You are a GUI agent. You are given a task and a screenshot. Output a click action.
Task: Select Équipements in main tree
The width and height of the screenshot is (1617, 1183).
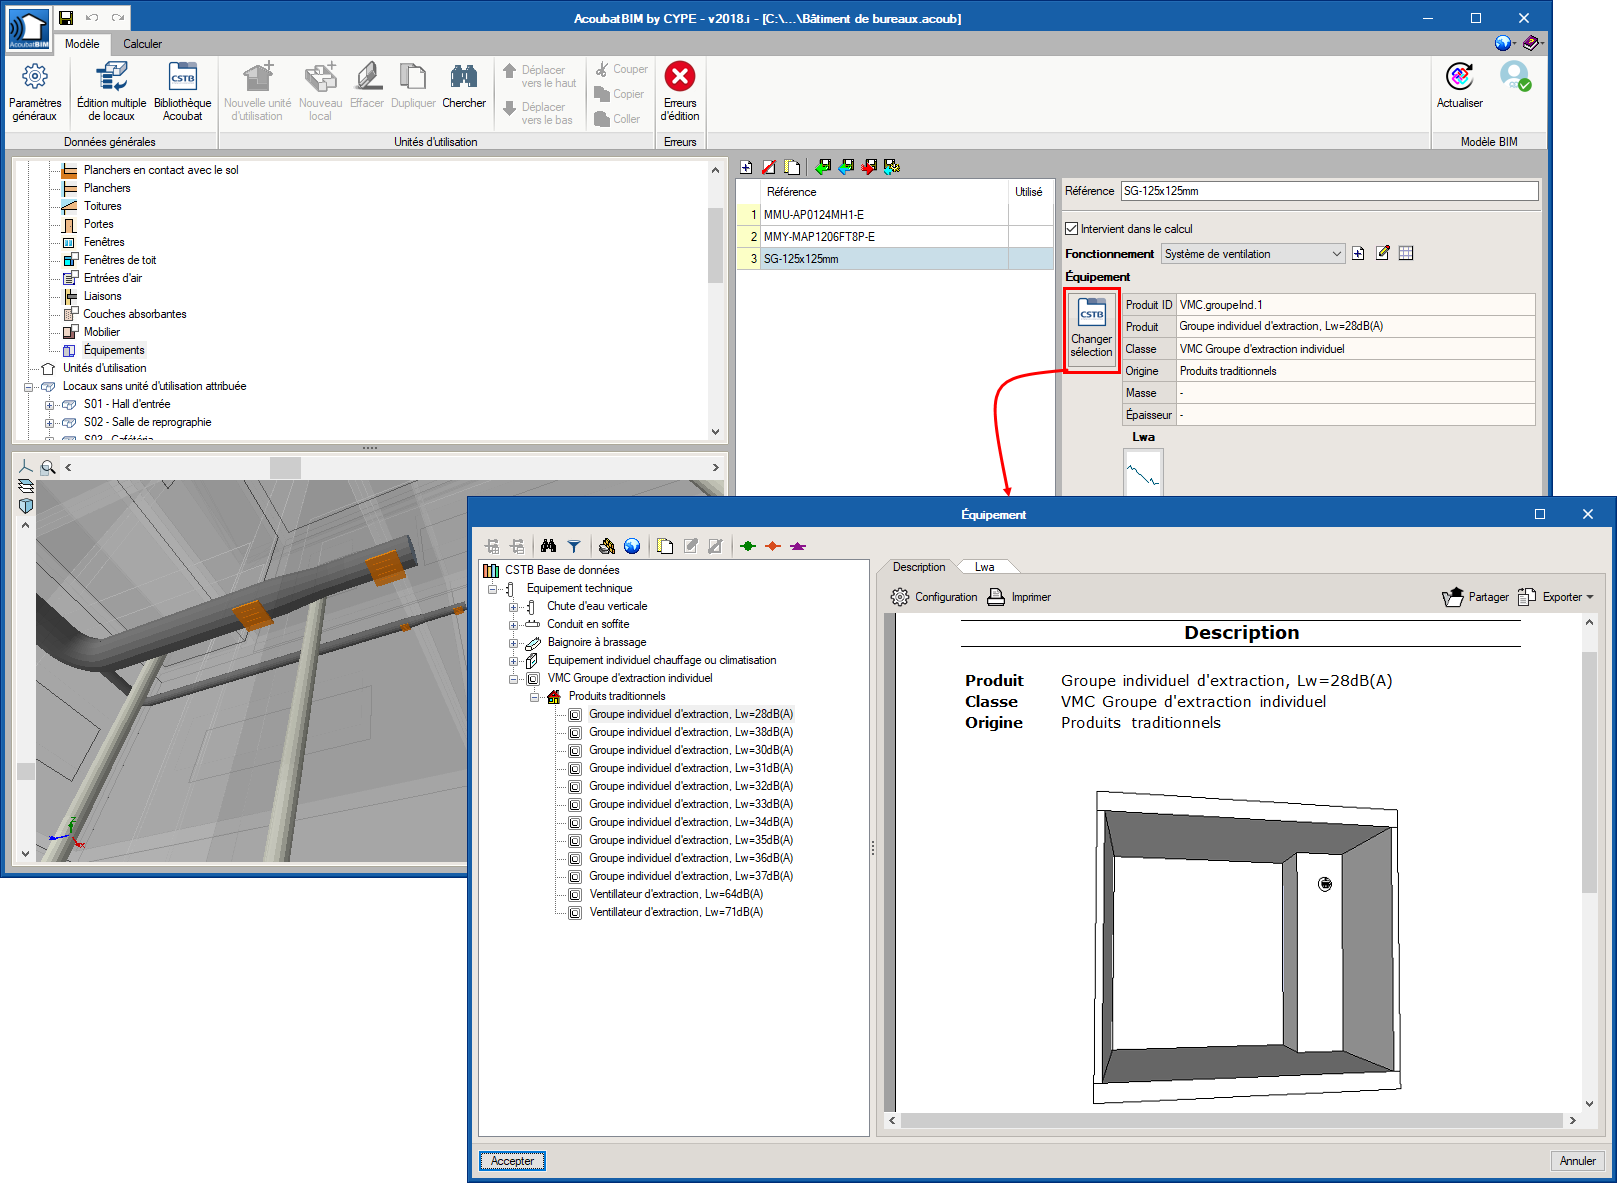(x=114, y=350)
